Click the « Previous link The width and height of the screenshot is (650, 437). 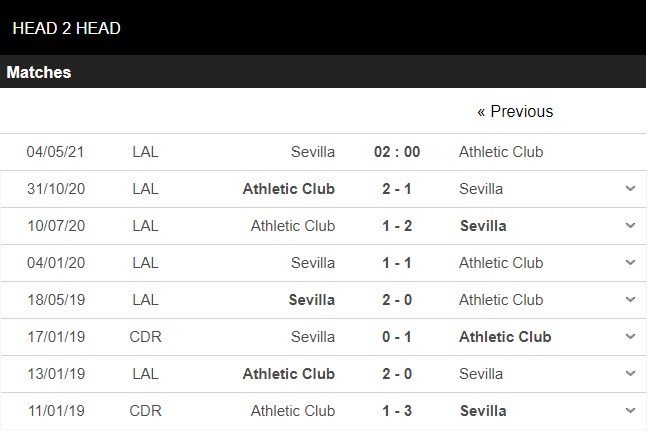(x=515, y=112)
